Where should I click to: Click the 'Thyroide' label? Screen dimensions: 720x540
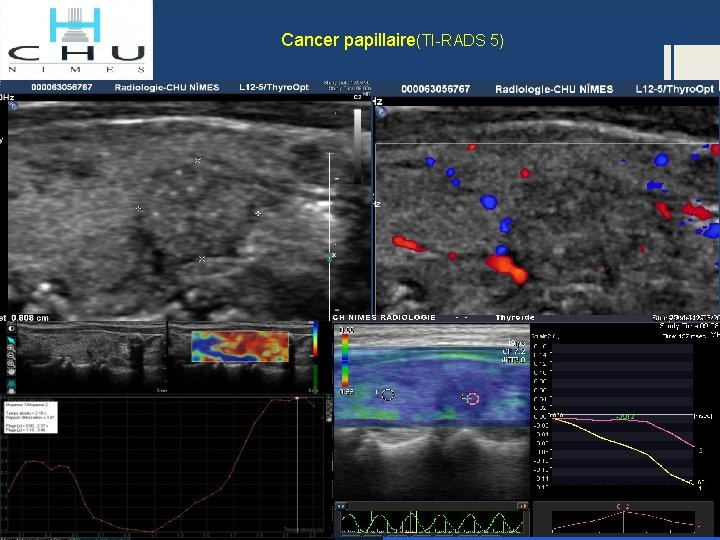click(515, 317)
